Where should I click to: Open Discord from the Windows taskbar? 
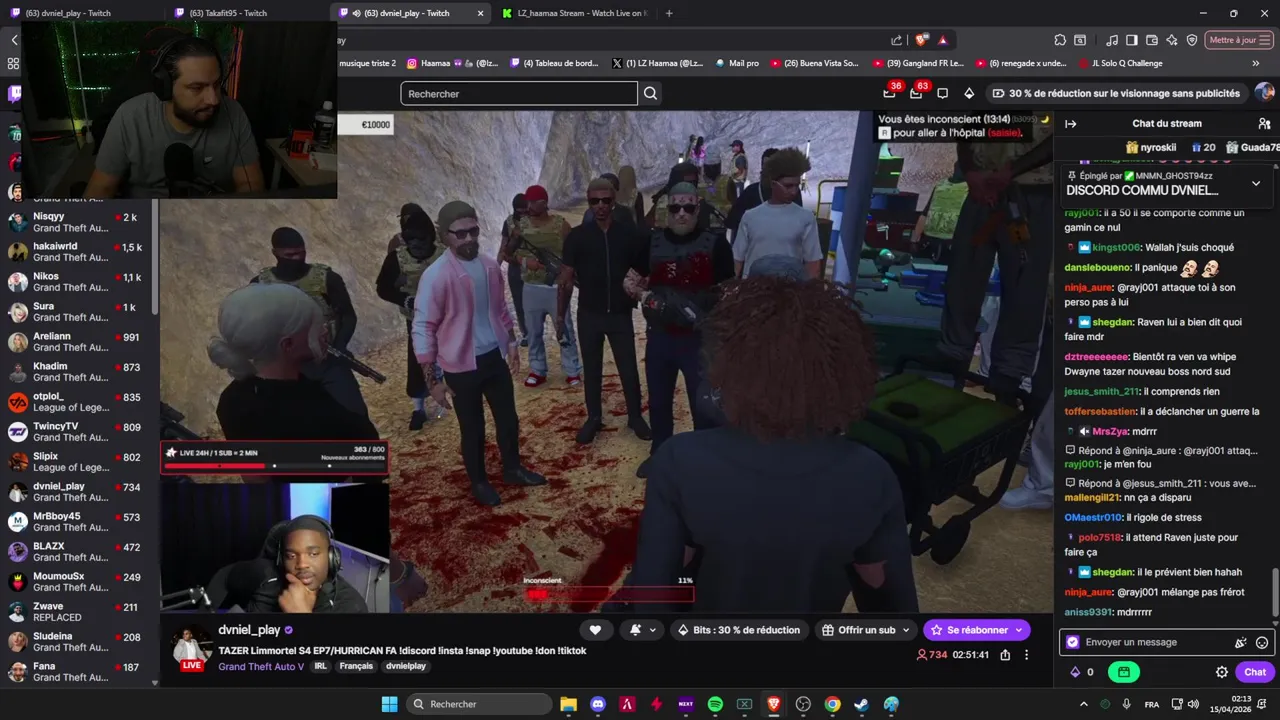point(598,704)
